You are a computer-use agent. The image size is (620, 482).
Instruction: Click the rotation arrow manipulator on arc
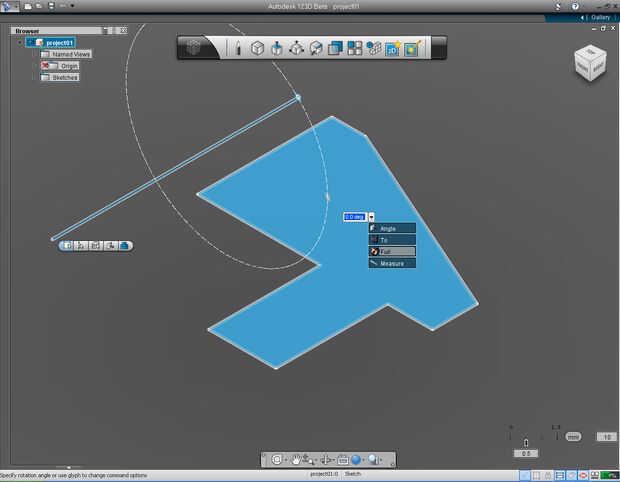[327, 197]
